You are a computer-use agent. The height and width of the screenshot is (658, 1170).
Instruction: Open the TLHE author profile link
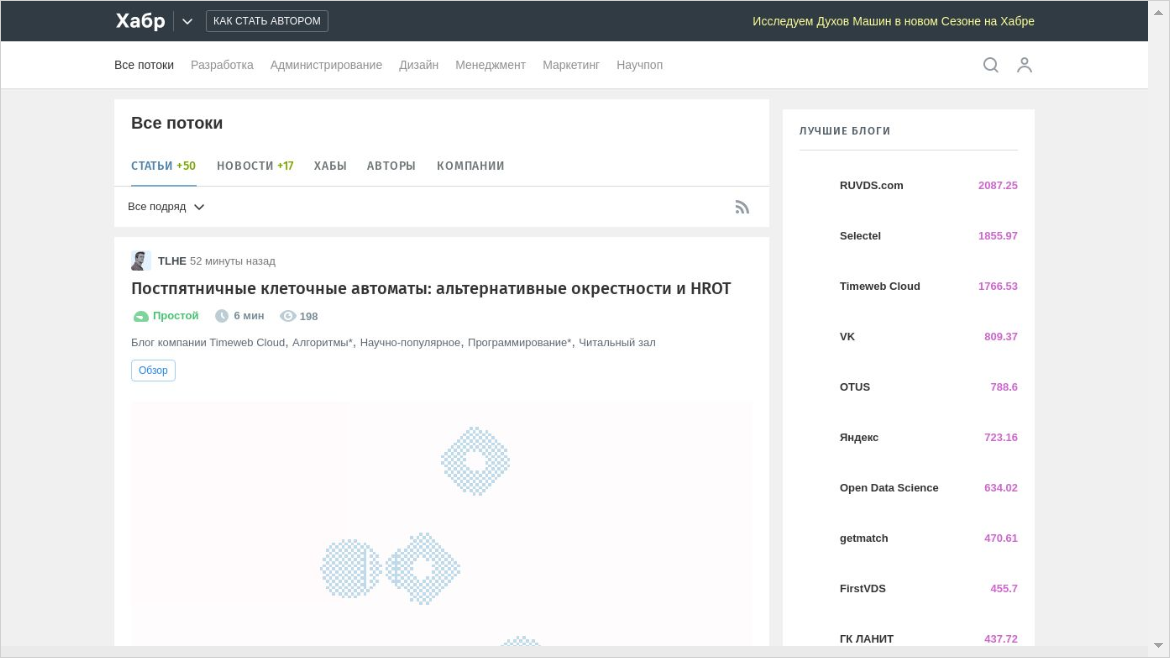coord(172,261)
